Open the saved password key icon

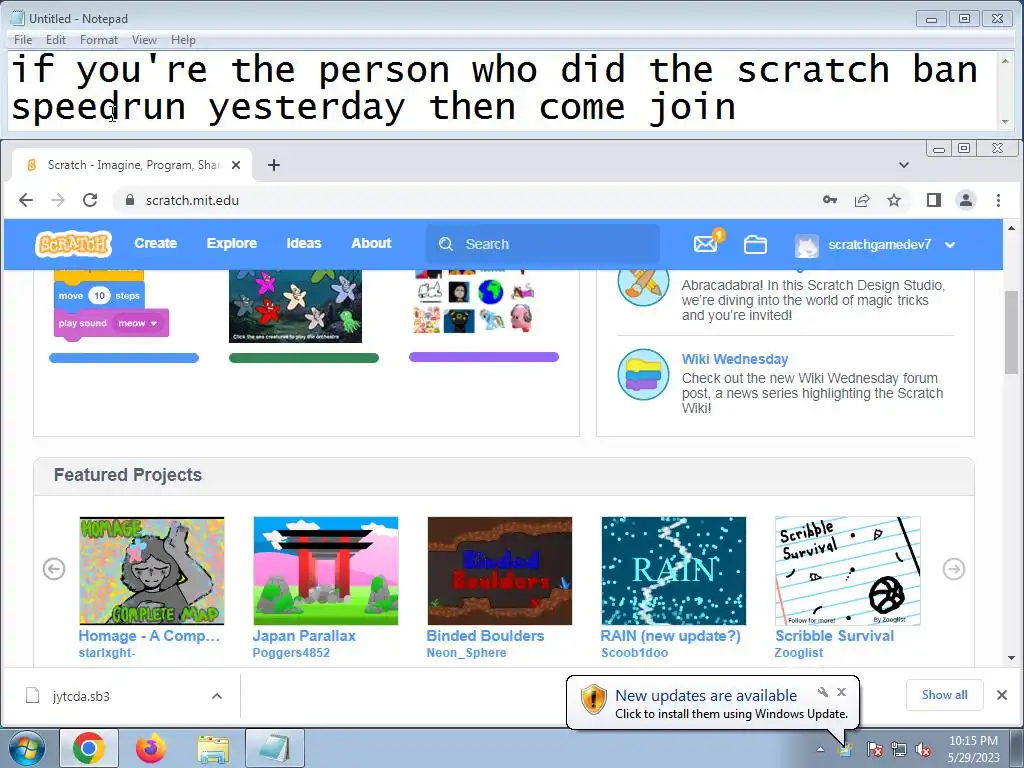tap(830, 200)
